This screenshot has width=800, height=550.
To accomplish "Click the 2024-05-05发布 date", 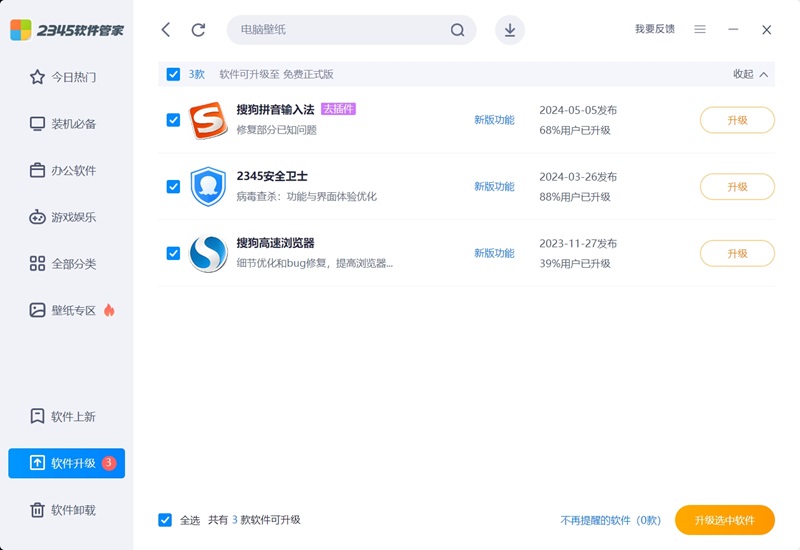I will point(578,110).
